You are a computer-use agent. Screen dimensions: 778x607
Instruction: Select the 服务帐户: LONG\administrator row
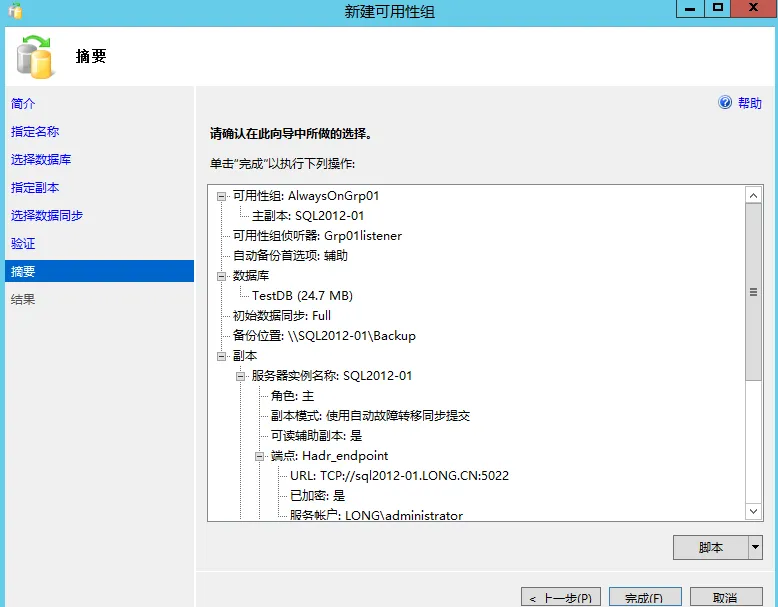click(x=376, y=515)
